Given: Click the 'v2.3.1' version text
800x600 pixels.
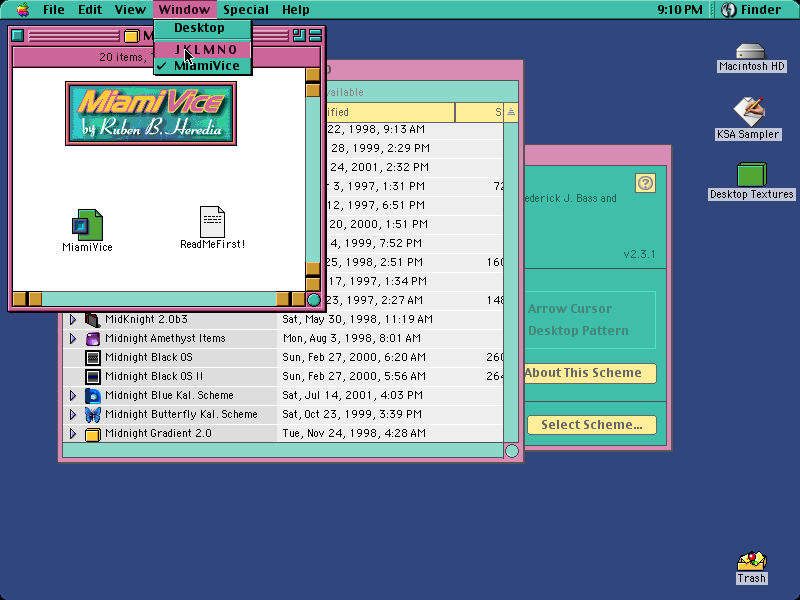Looking at the screenshot, I should coord(639,254).
